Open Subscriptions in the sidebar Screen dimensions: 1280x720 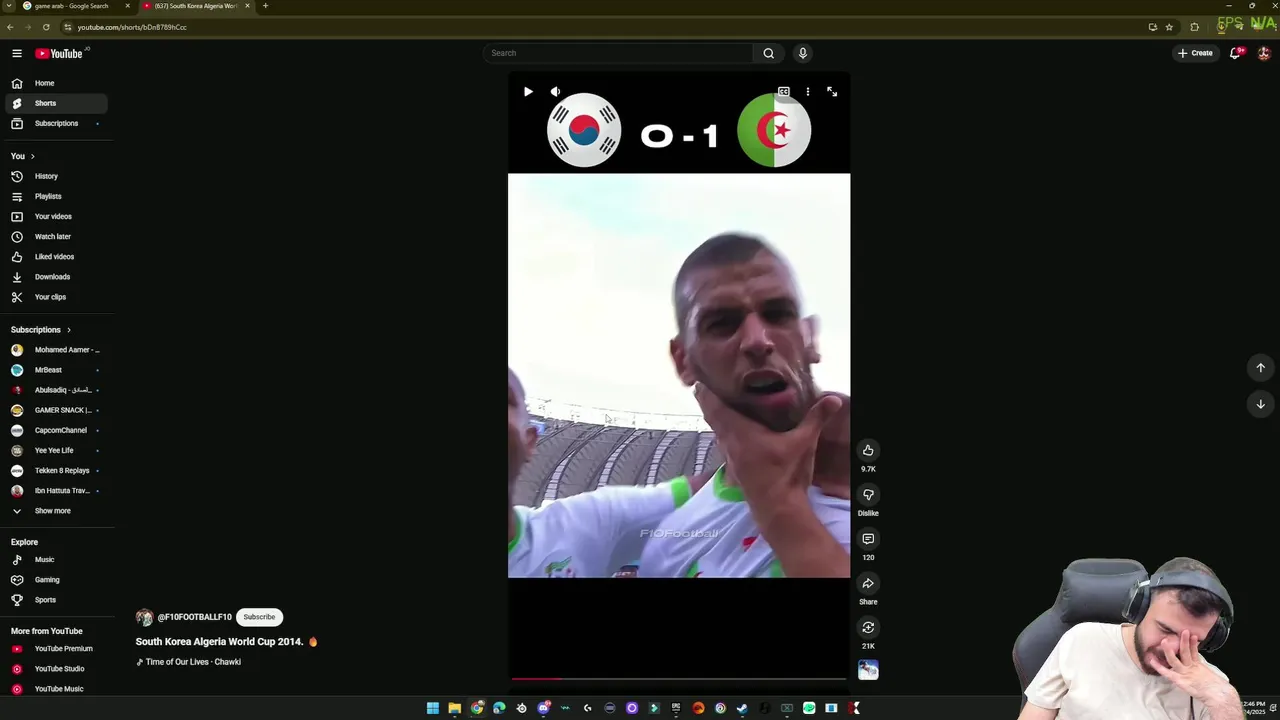click(x=55, y=123)
